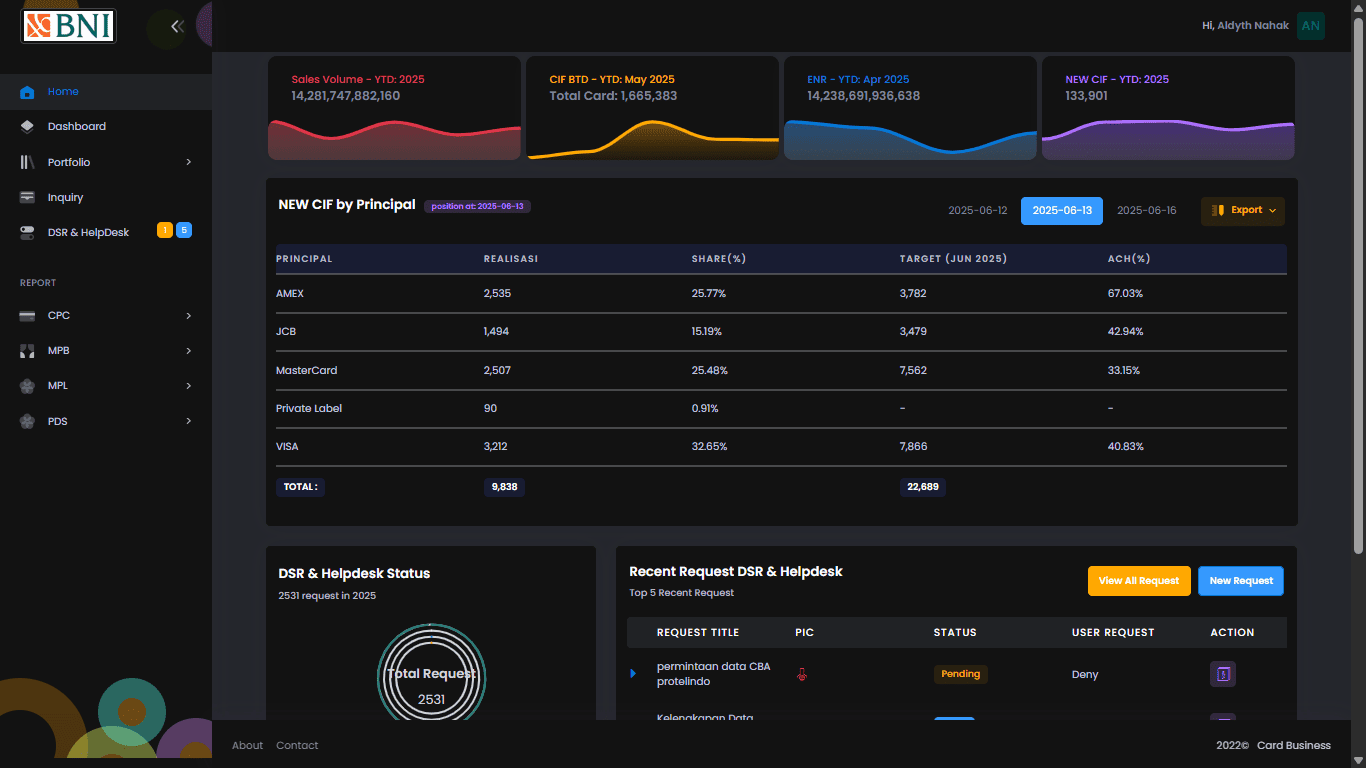
Task: Select the 2025-06-16 date tab
Action: coord(1147,211)
